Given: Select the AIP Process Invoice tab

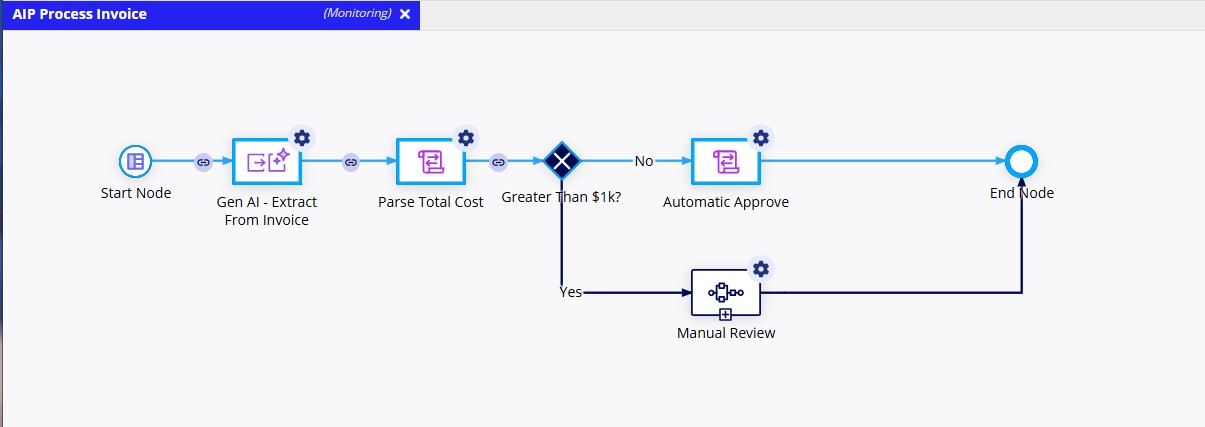Looking at the screenshot, I should click(x=211, y=14).
